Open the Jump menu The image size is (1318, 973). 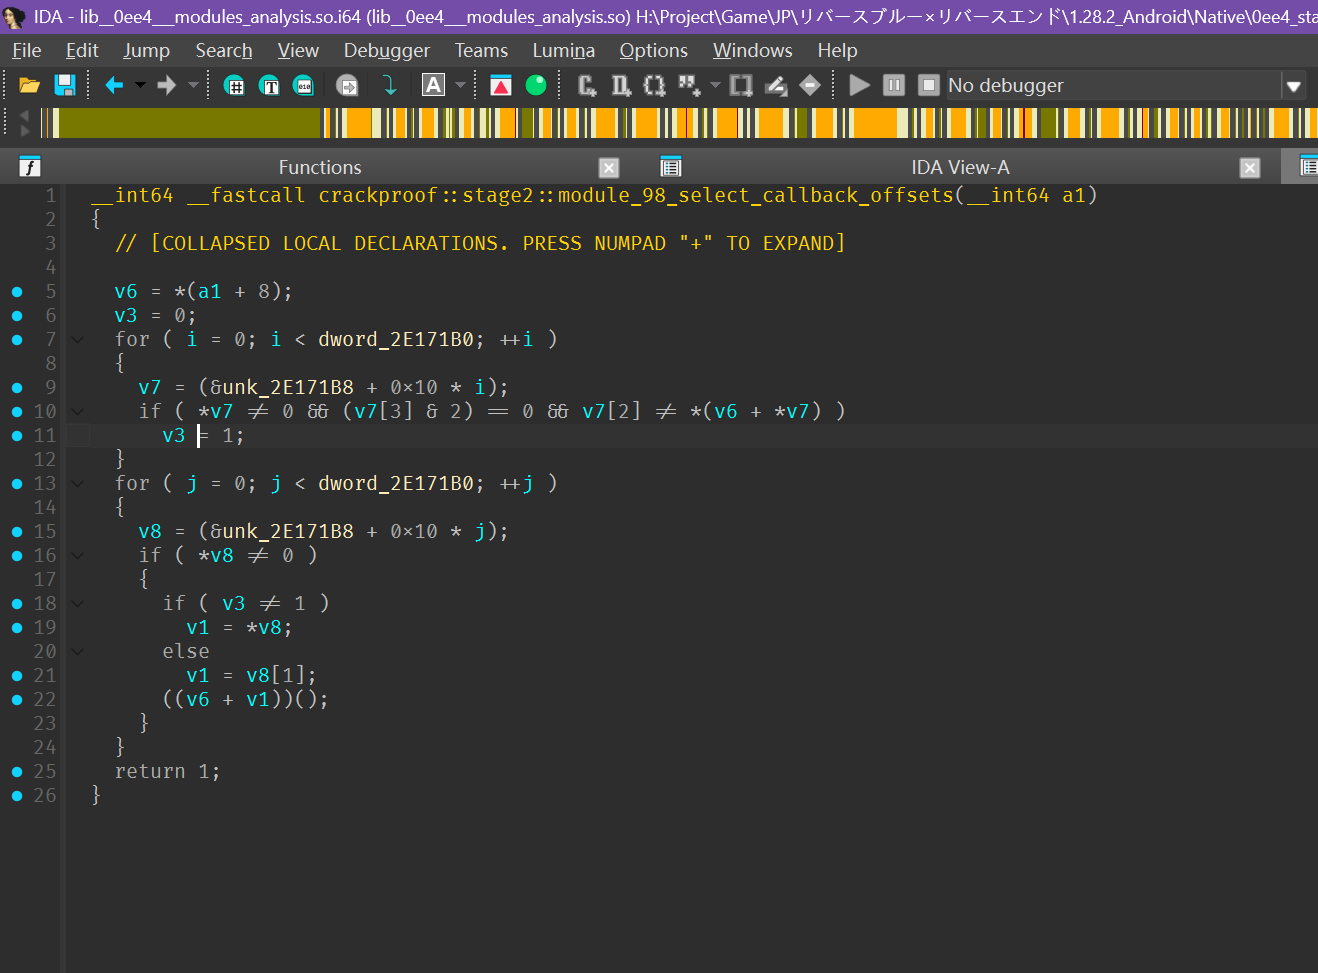[x=146, y=51]
